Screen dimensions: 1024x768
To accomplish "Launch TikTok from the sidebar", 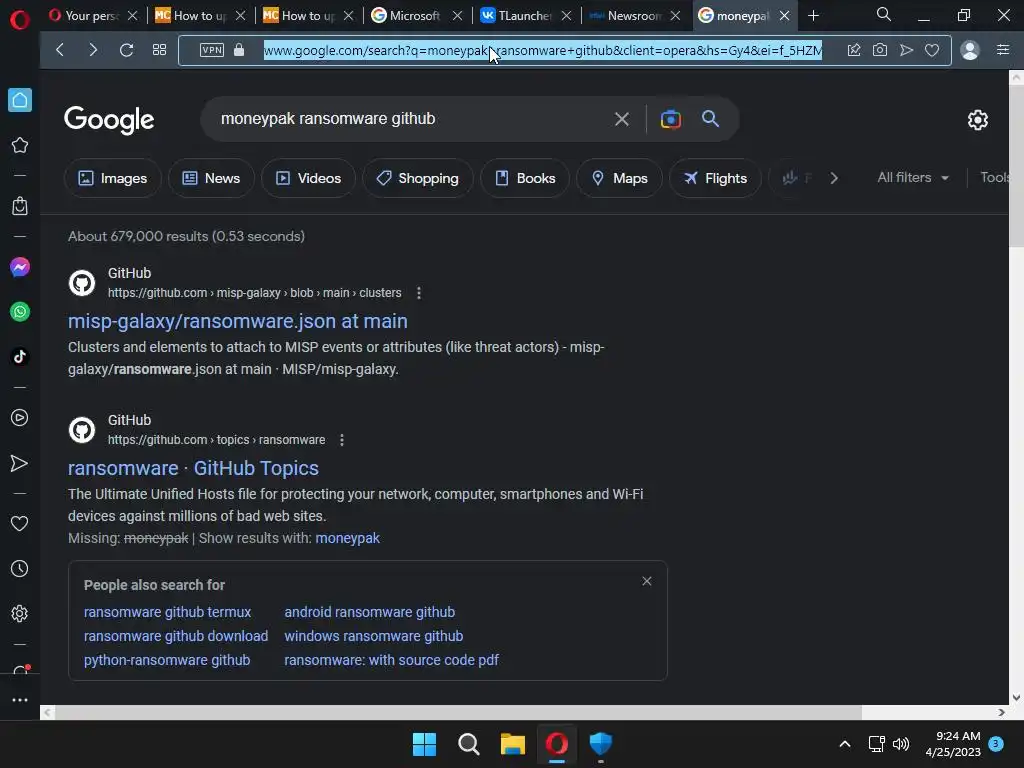I will pos(20,357).
